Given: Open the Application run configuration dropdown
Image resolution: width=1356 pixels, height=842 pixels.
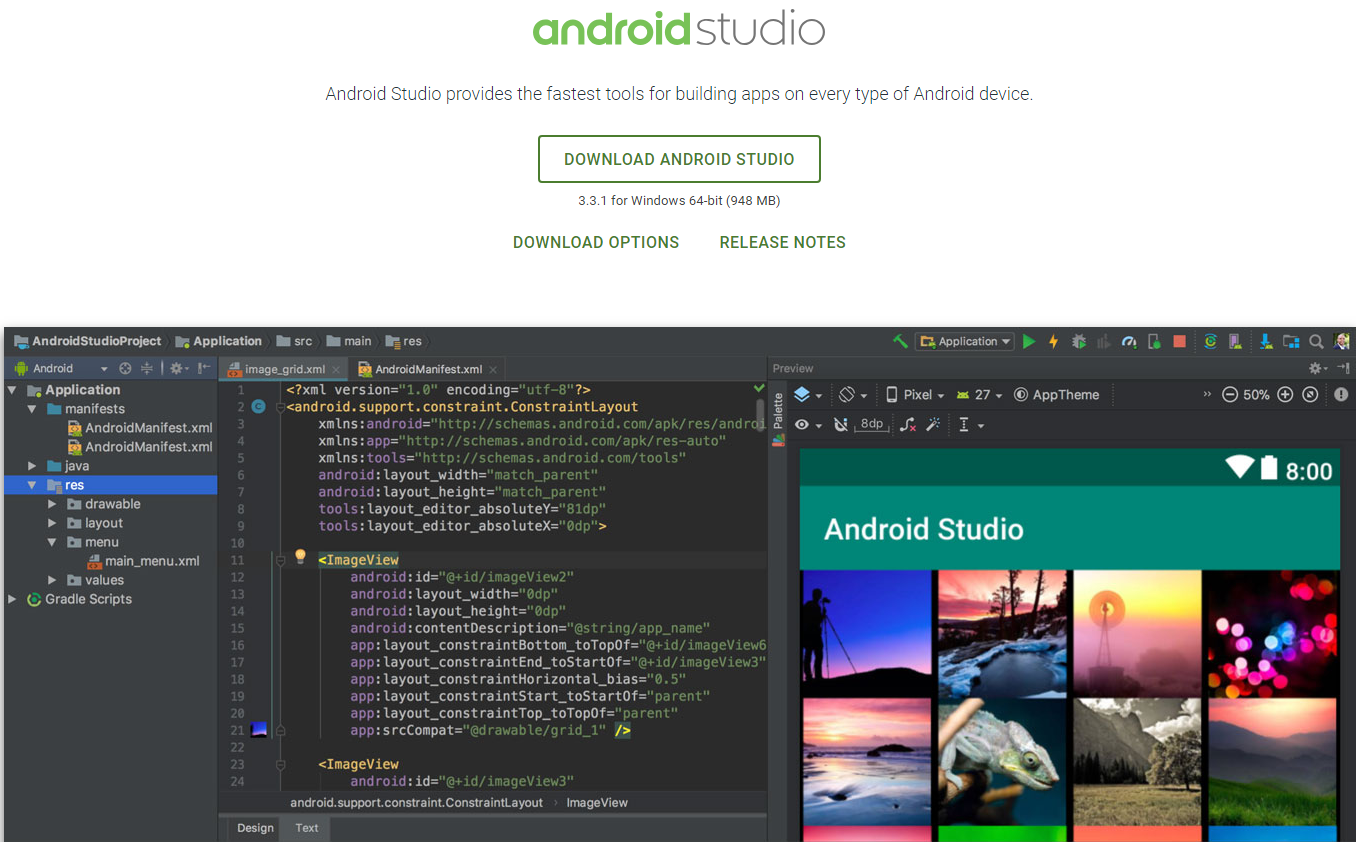Looking at the screenshot, I should 965,341.
